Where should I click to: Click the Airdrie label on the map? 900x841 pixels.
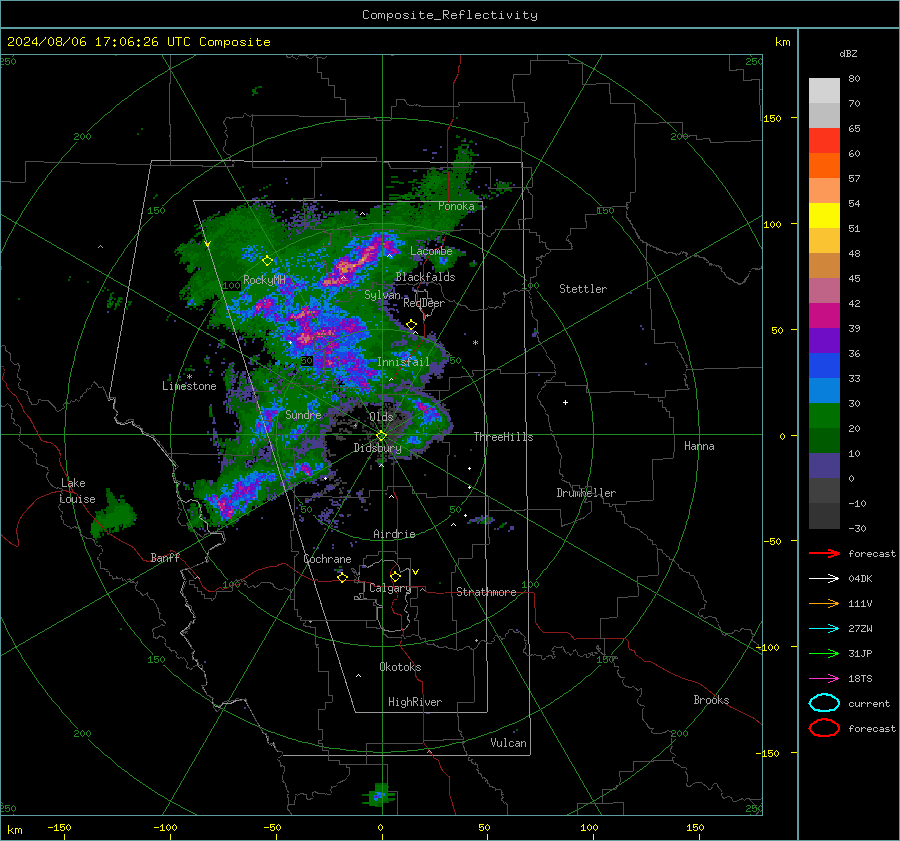click(x=394, y=534)
